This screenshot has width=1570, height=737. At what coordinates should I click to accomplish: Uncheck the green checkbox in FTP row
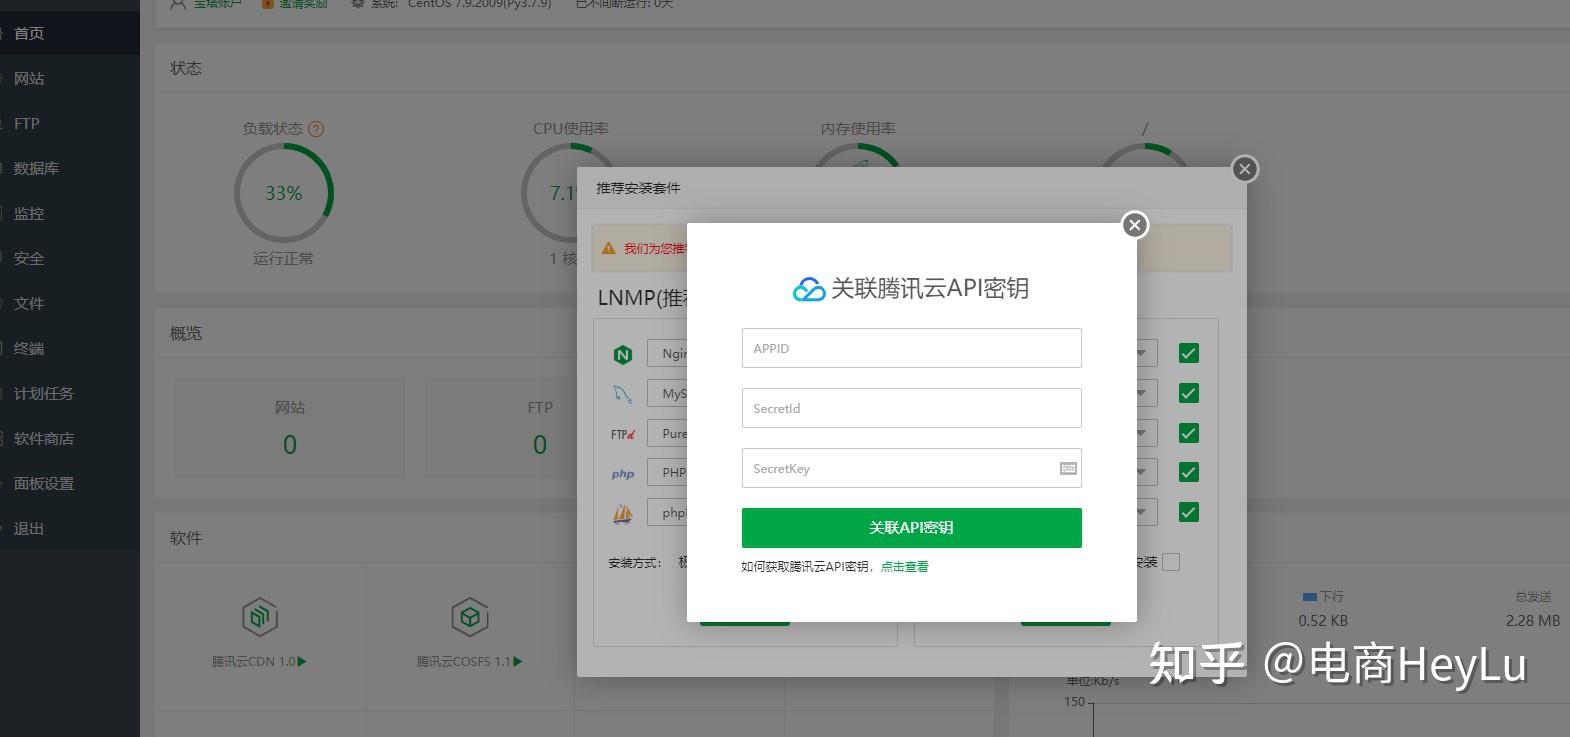tap(1188, 433)
